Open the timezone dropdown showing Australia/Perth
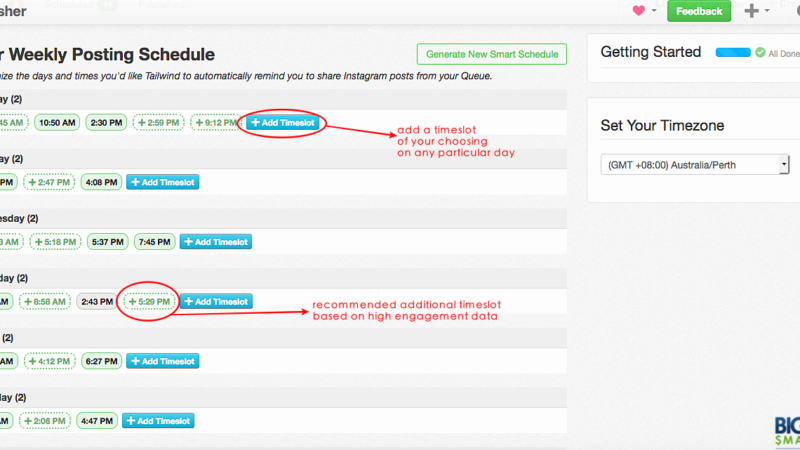 pyautogui.click(x=695, y=164)
